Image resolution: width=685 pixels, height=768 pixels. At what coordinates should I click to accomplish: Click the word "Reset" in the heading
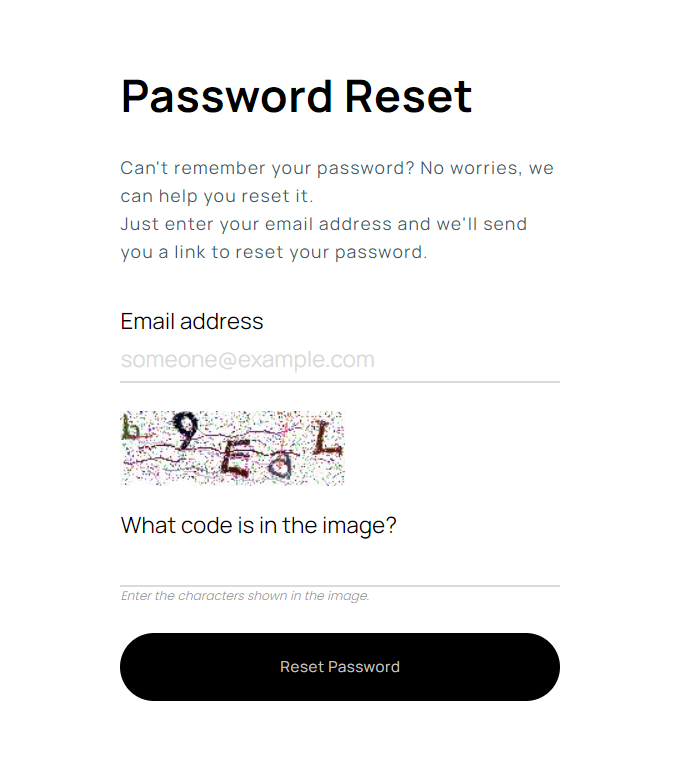[x=408, y=96]
